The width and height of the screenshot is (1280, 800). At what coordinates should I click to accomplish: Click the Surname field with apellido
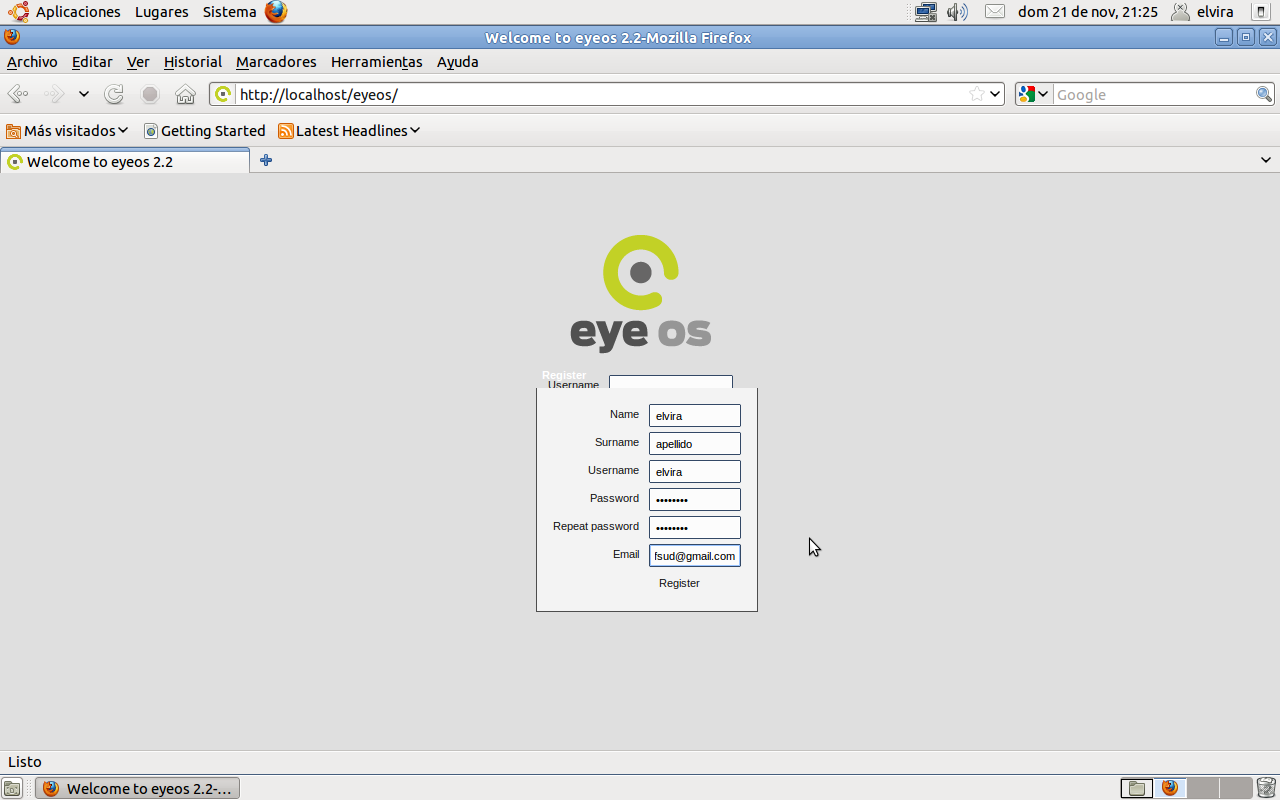[695, 443]
